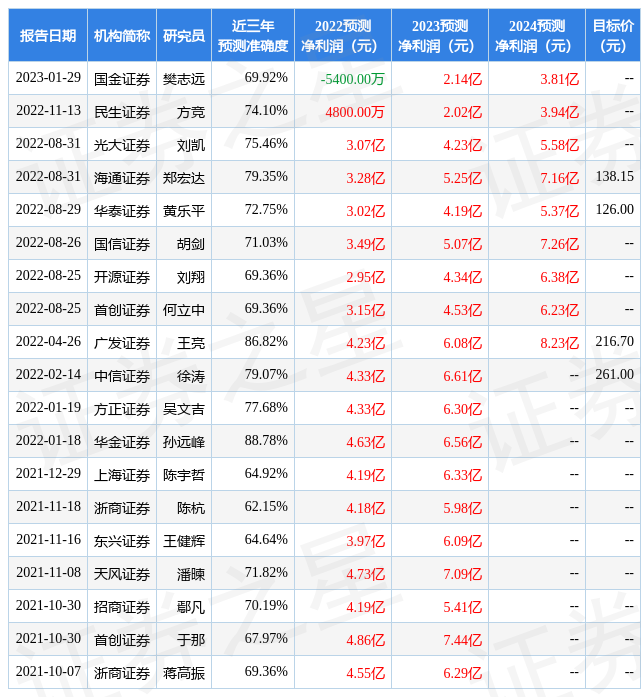Screen dimensions: 641x697
Task: Click analyst name 鄢凡
Action: coord(191,607)
